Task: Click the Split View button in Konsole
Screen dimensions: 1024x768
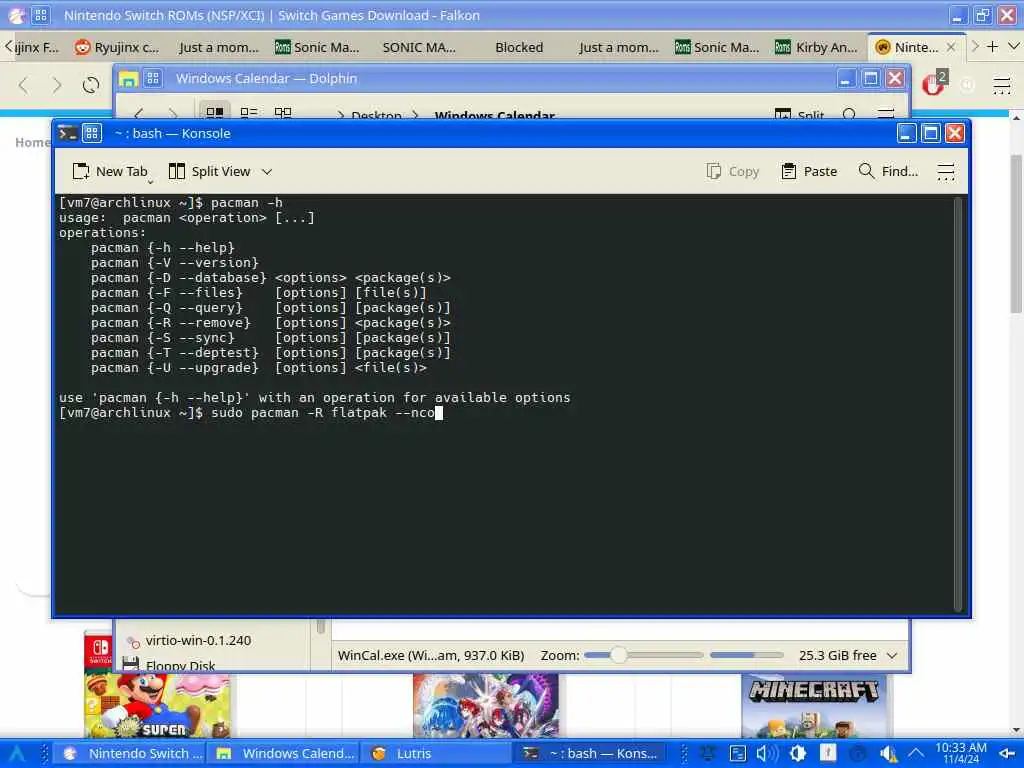Action: click(209, 171)
